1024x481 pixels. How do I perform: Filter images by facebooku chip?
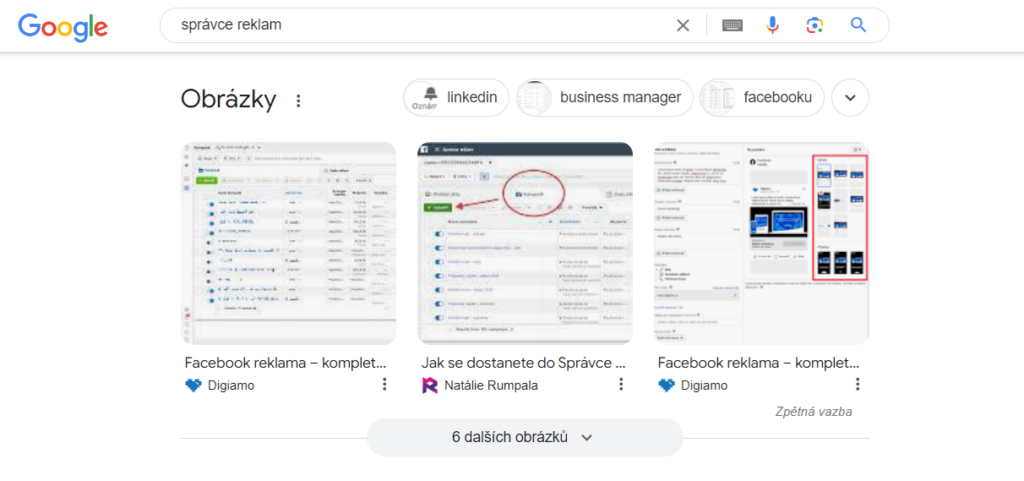762,98
